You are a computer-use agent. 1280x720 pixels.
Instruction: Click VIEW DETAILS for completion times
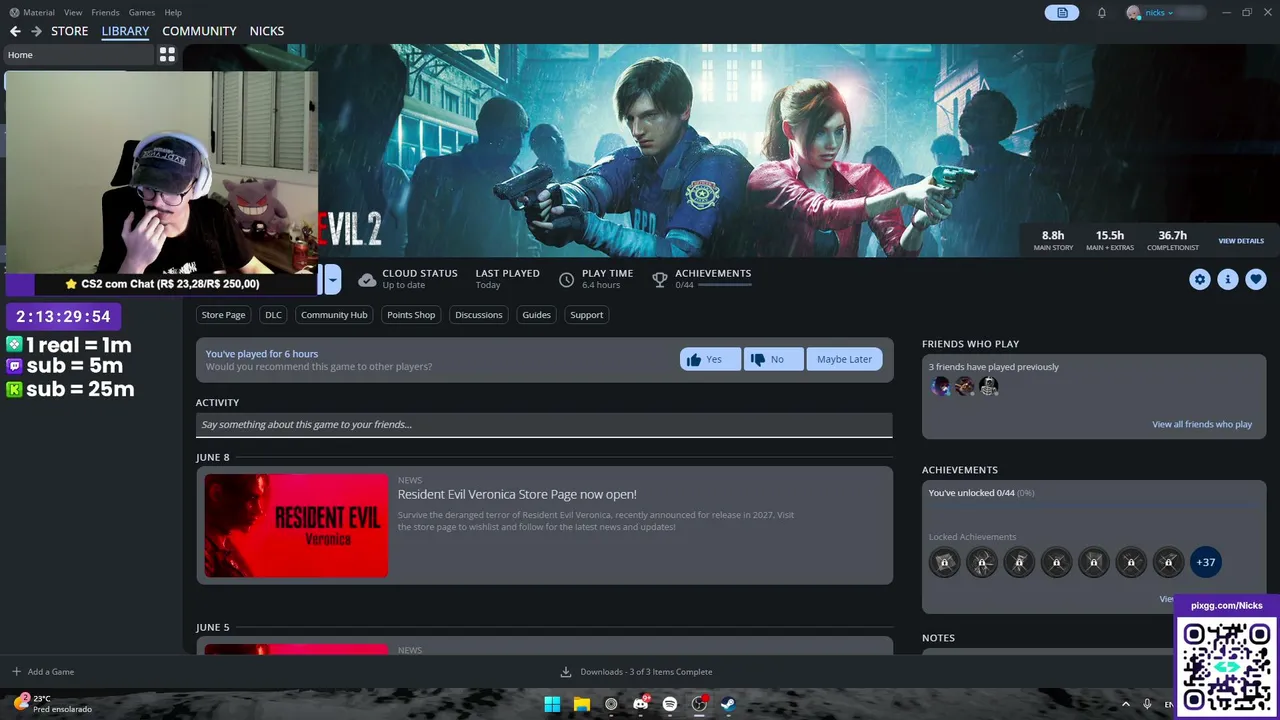coord(1241,241)
